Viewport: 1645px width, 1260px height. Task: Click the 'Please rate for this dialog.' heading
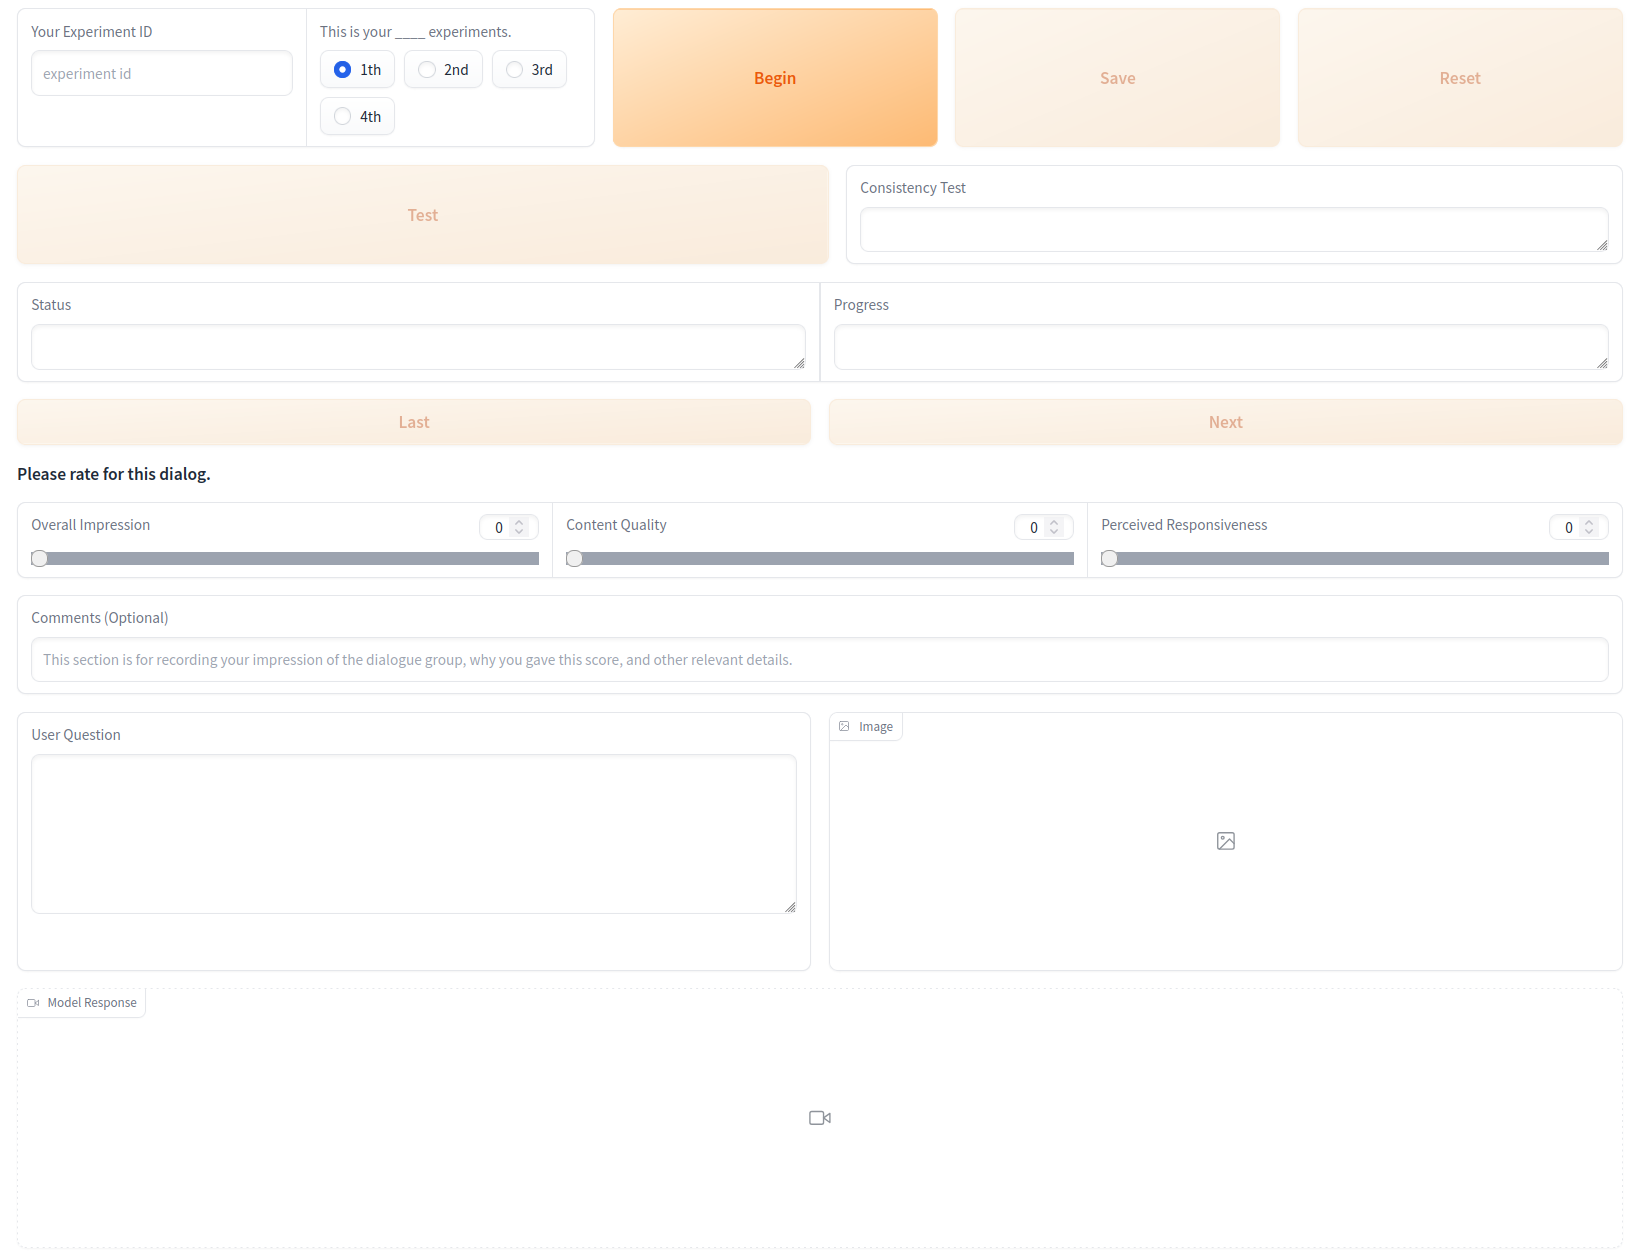tap(114, 474)
